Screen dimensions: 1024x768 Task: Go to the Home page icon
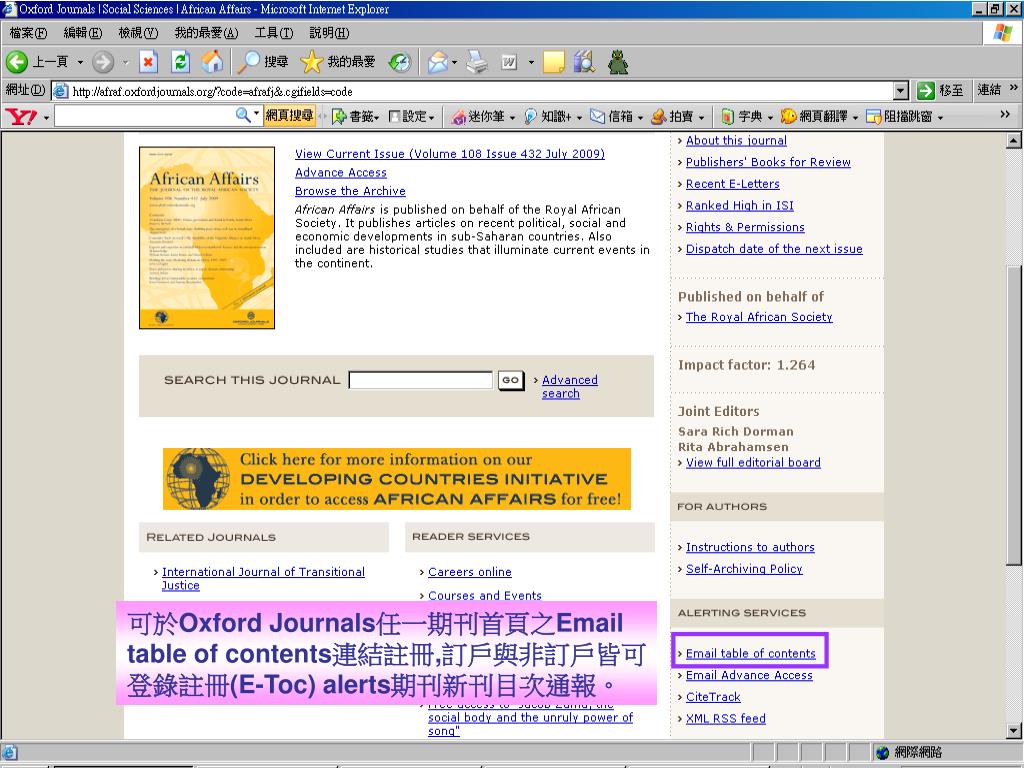pyautogui.click(x=212, y=62)
